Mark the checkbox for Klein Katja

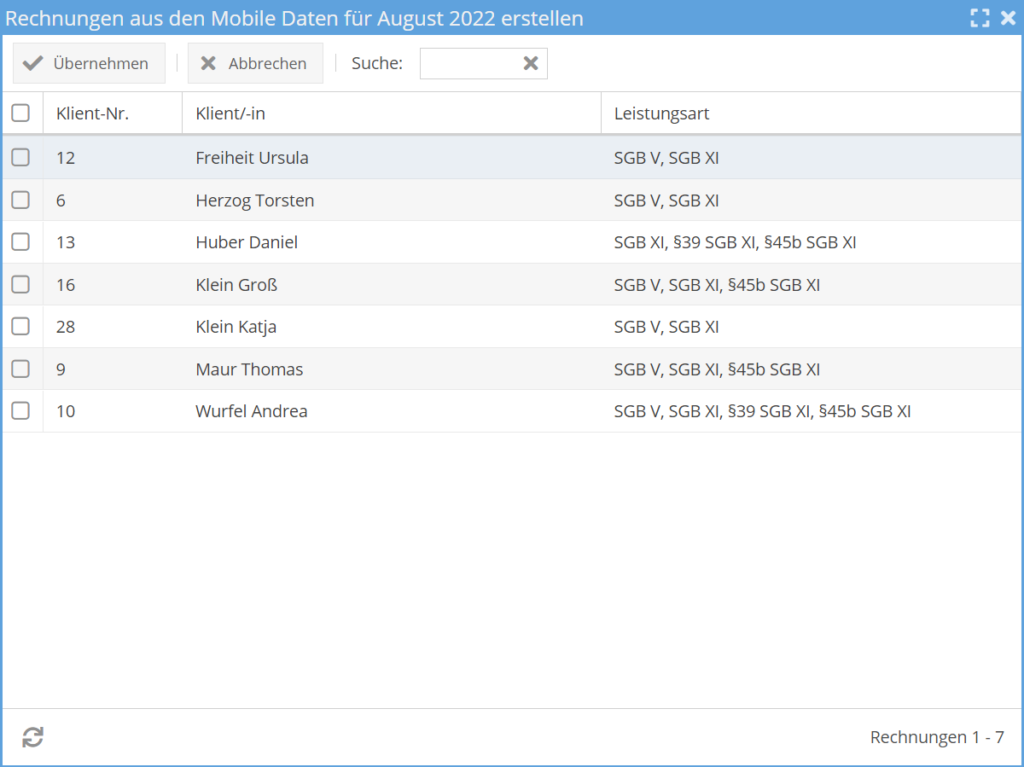(21, 327)
